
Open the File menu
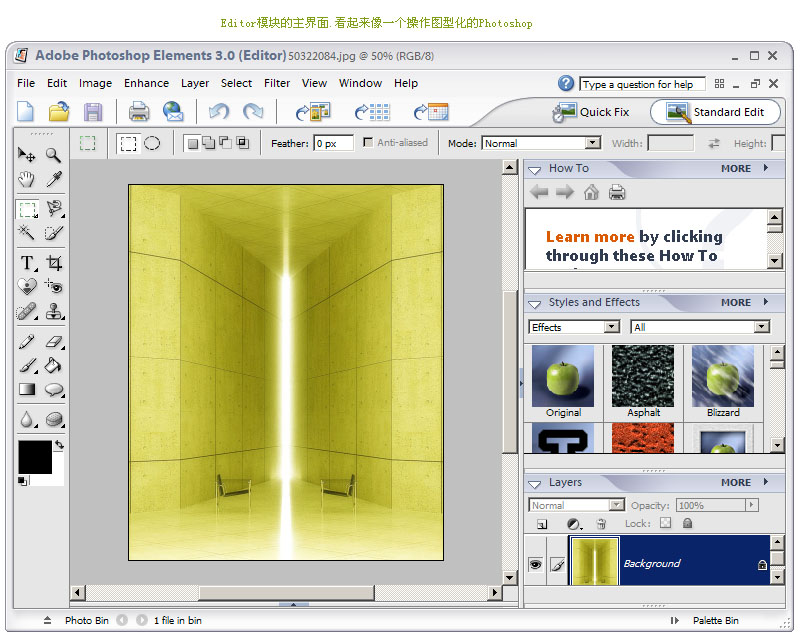(x=26, y=83)
